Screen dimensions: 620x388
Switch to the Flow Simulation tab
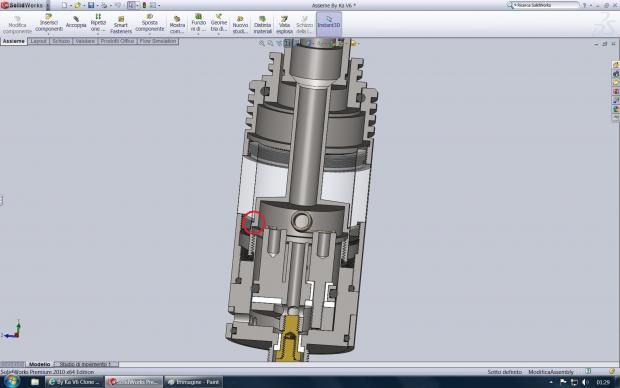coord(158,41)
